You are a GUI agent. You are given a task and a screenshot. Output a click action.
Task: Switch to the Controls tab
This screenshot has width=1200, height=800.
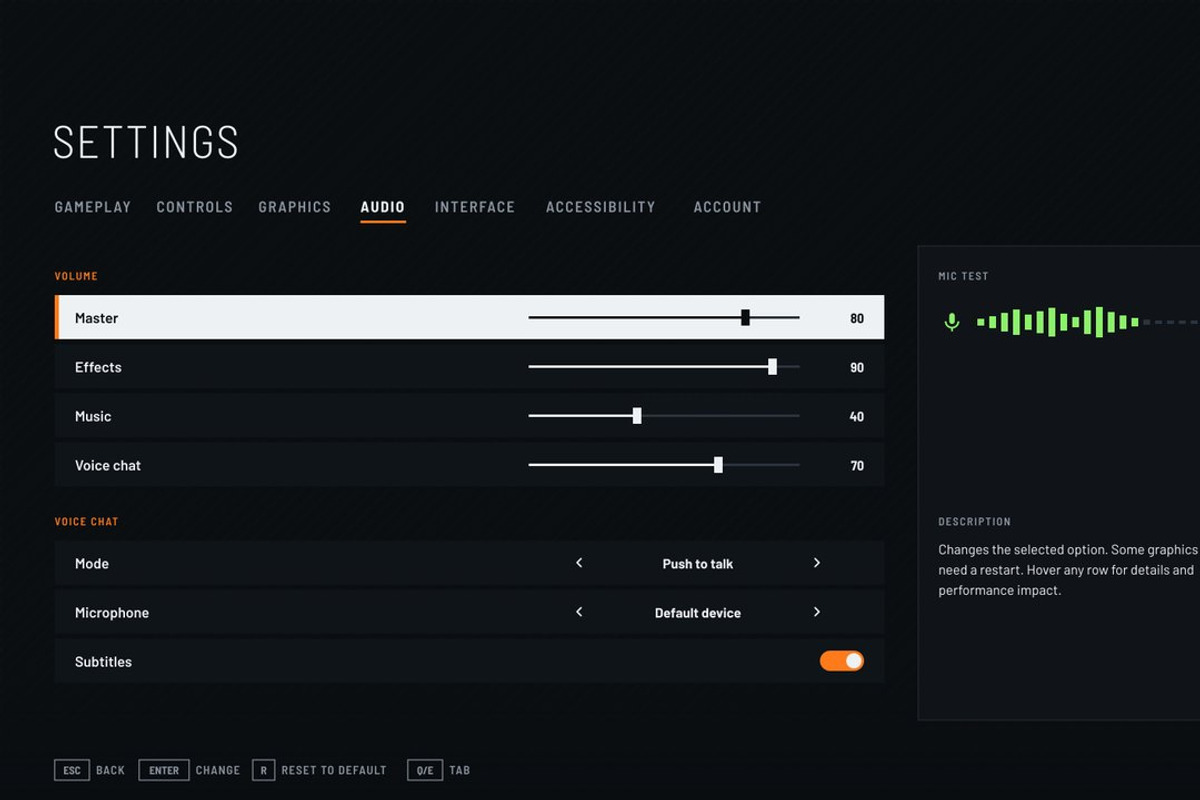point(195,207)
